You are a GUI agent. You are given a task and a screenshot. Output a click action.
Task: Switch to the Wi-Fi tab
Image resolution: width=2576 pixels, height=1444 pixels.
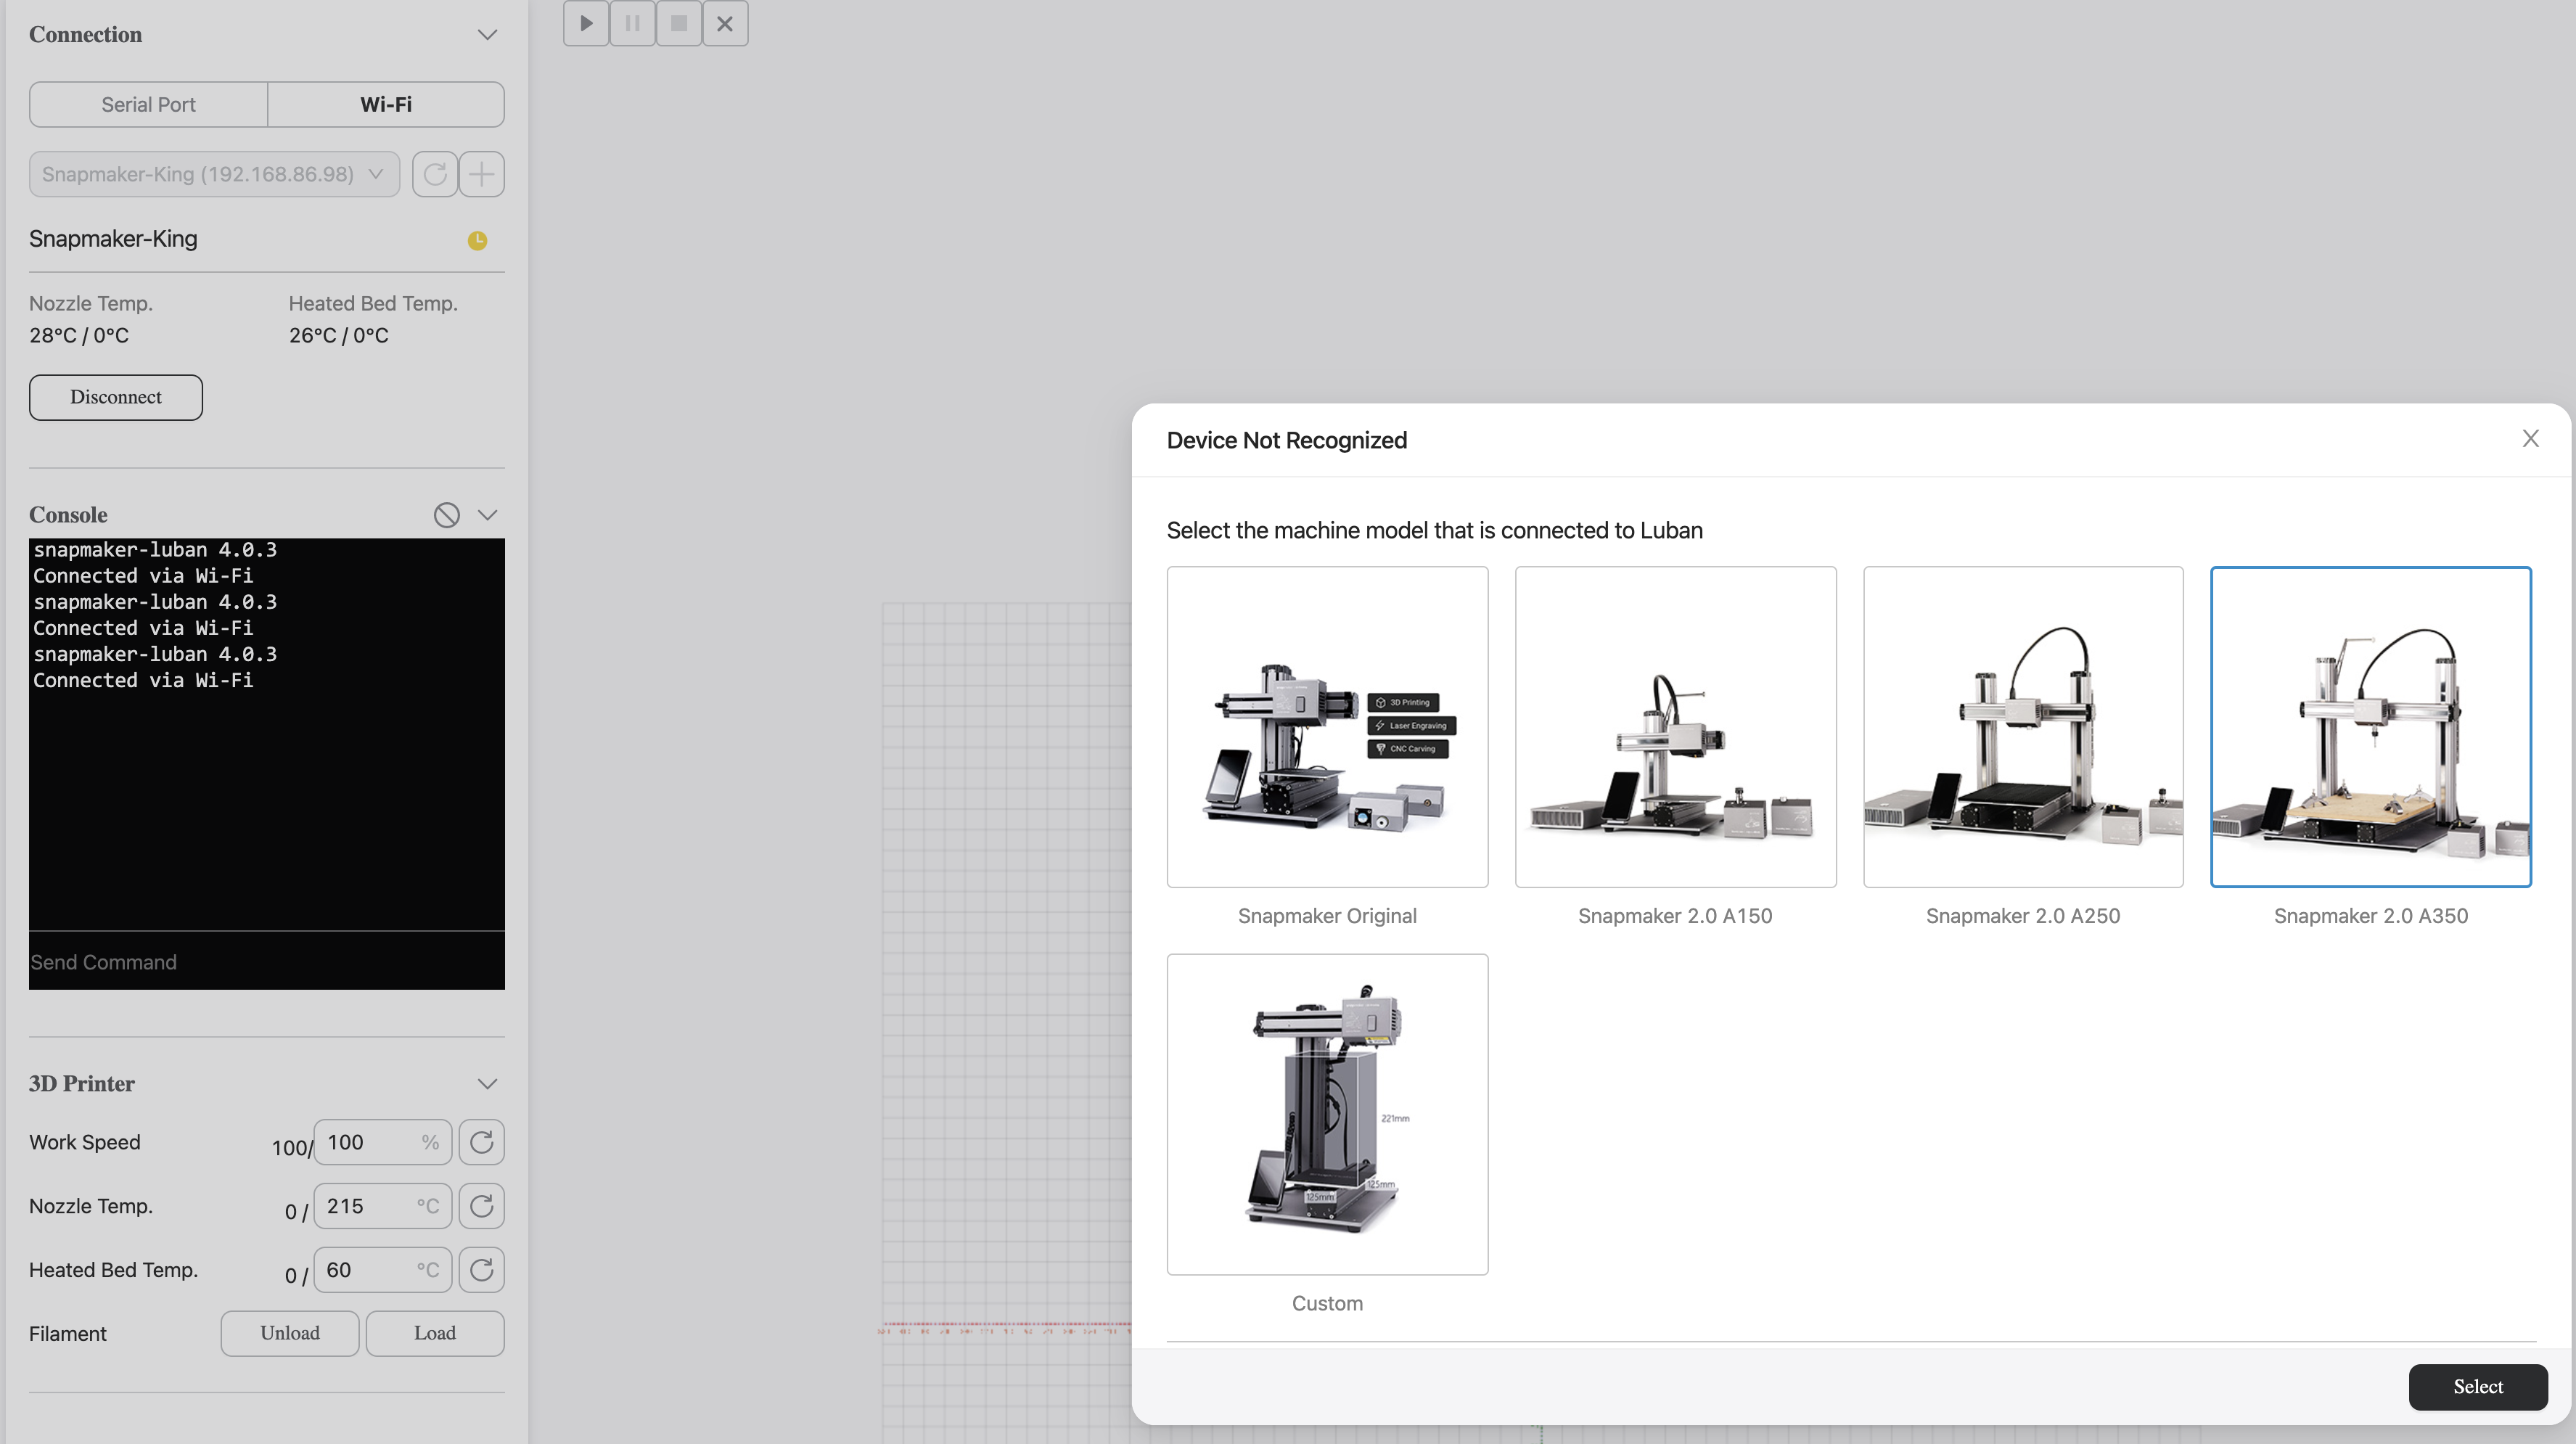coord(386,104)
